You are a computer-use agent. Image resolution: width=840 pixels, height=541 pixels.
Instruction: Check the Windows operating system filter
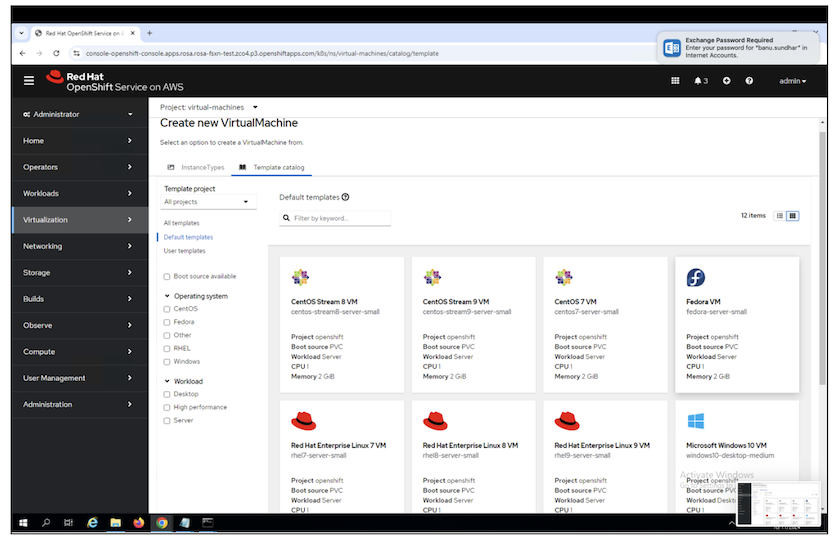167,362
